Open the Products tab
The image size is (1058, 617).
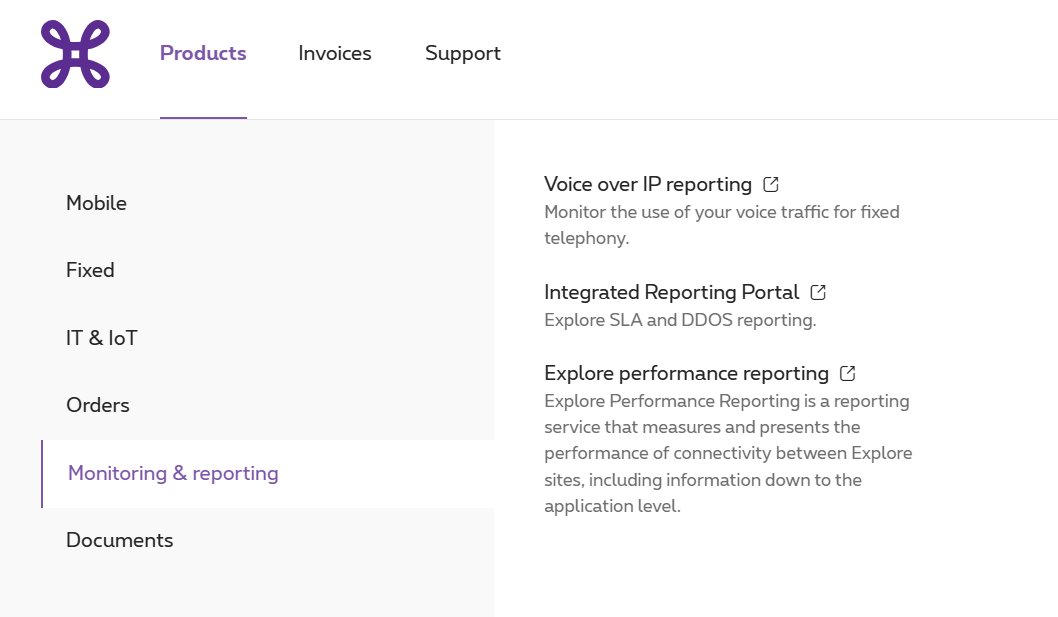click(x=203, y=54)
